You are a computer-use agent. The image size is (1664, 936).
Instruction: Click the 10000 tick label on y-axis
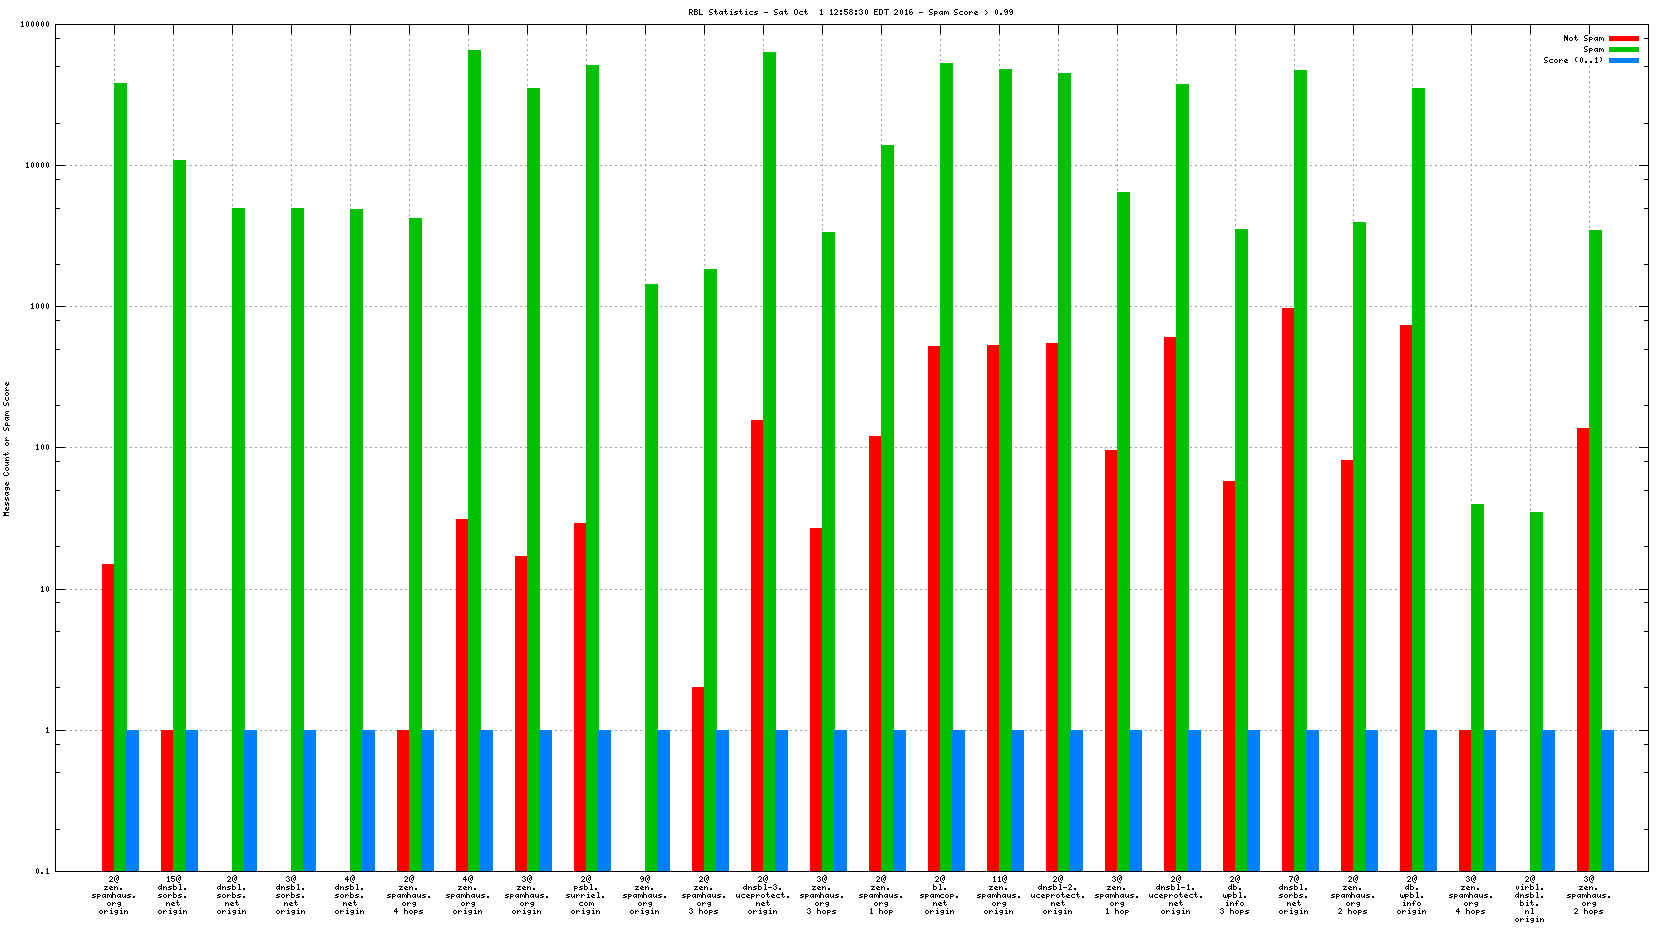(37, 165)
